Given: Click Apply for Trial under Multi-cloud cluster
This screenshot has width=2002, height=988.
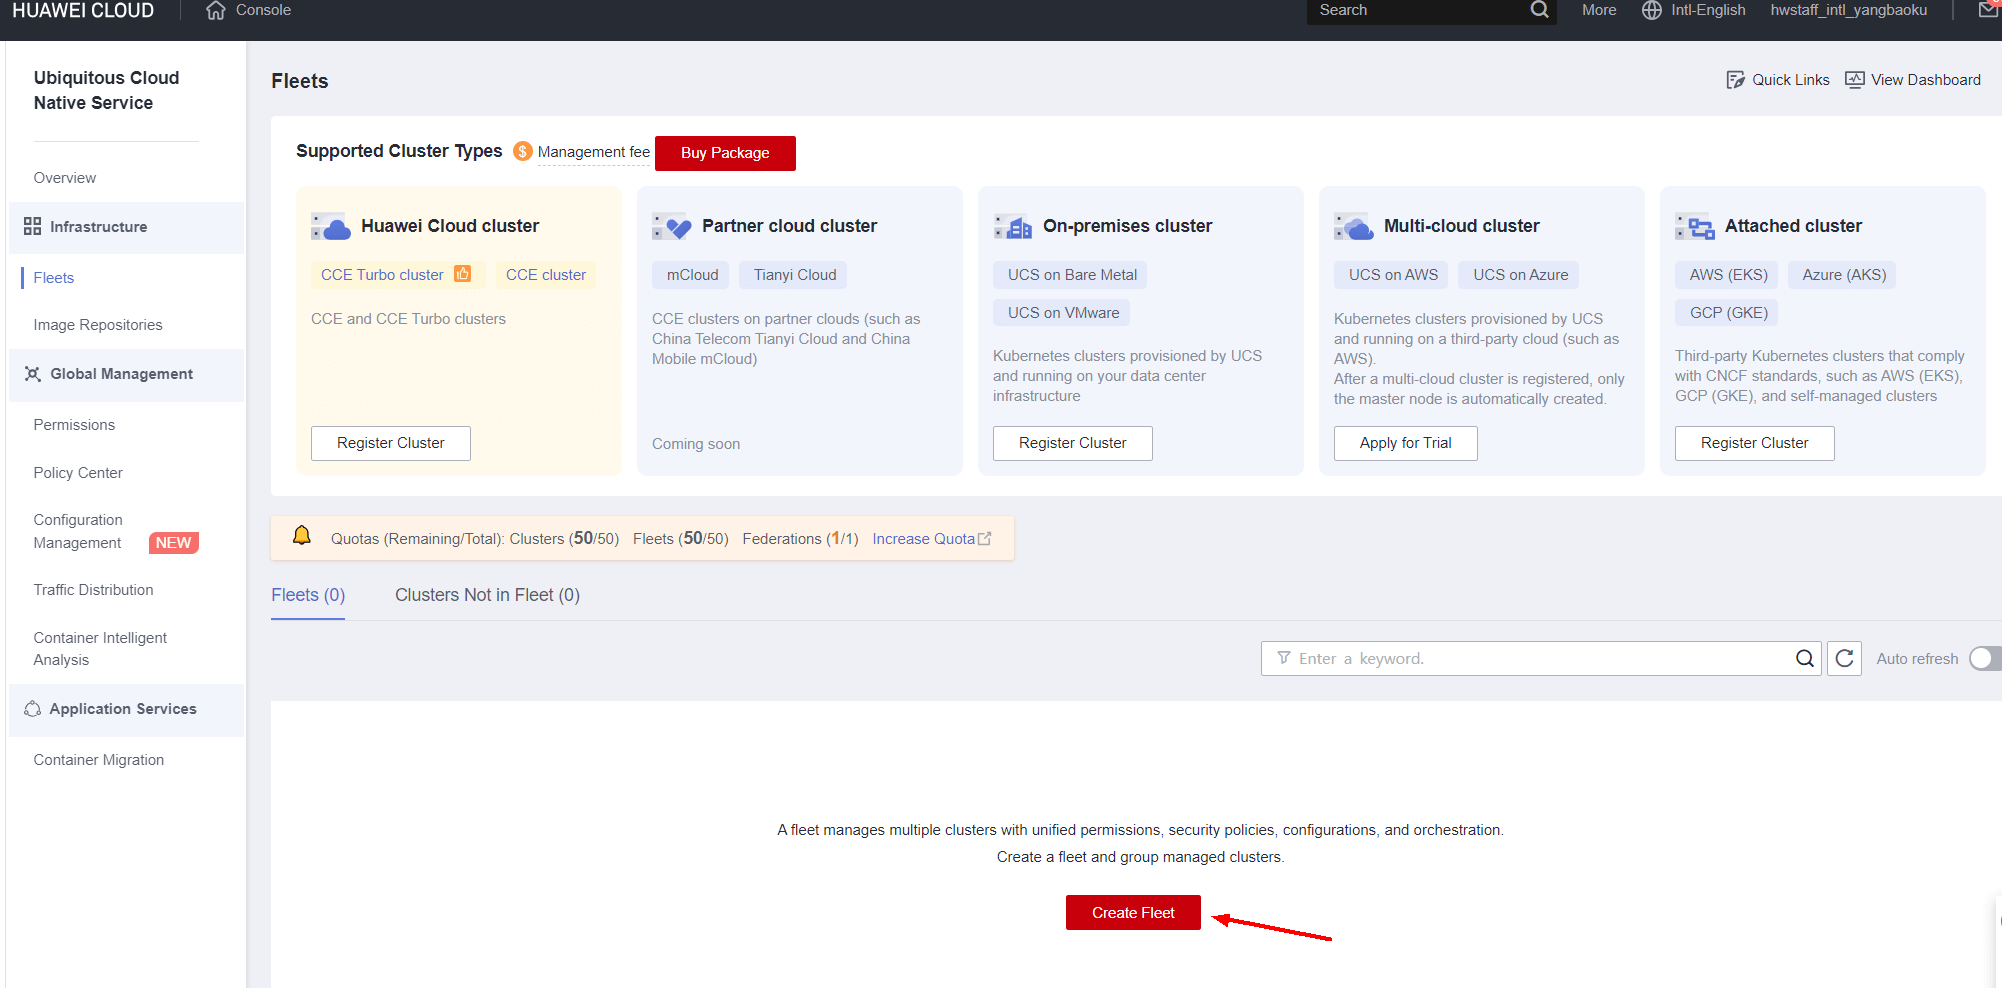Looking at the screenshot, I should (1405, 443).
